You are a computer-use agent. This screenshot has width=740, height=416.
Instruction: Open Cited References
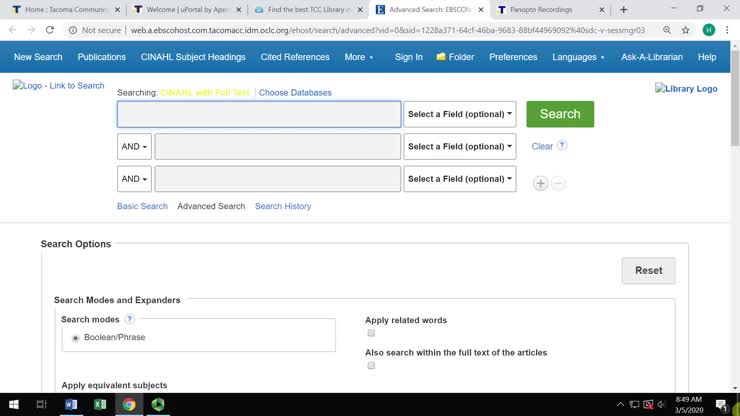click(295, 57)
